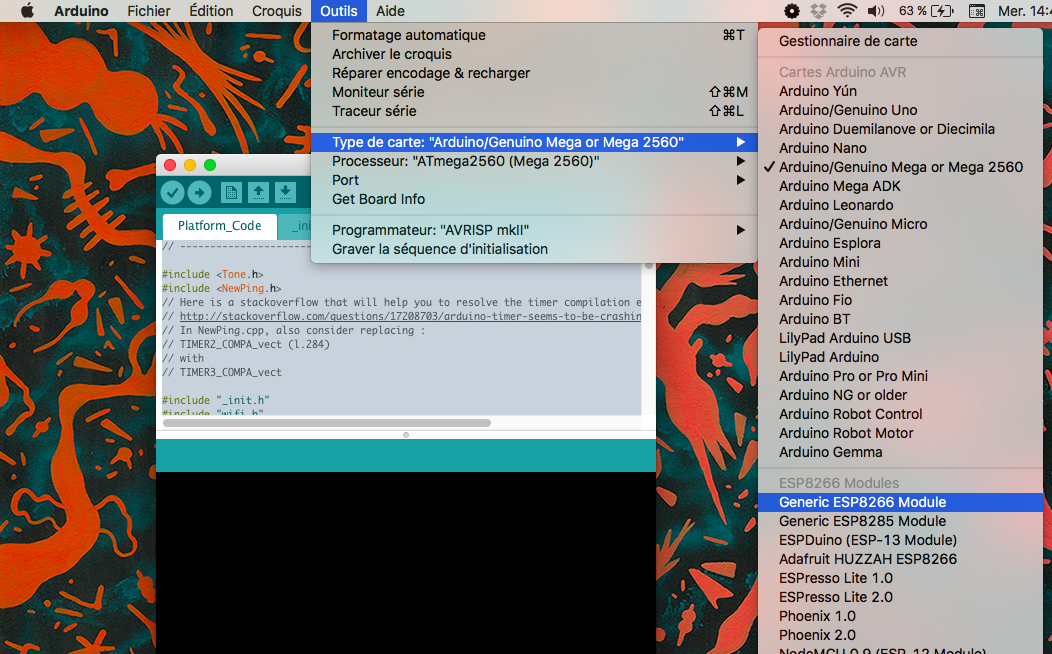Choose Arduino/Genuino Uno as the board
Viewport: 1052px width, 654px height.
(847, 110)
